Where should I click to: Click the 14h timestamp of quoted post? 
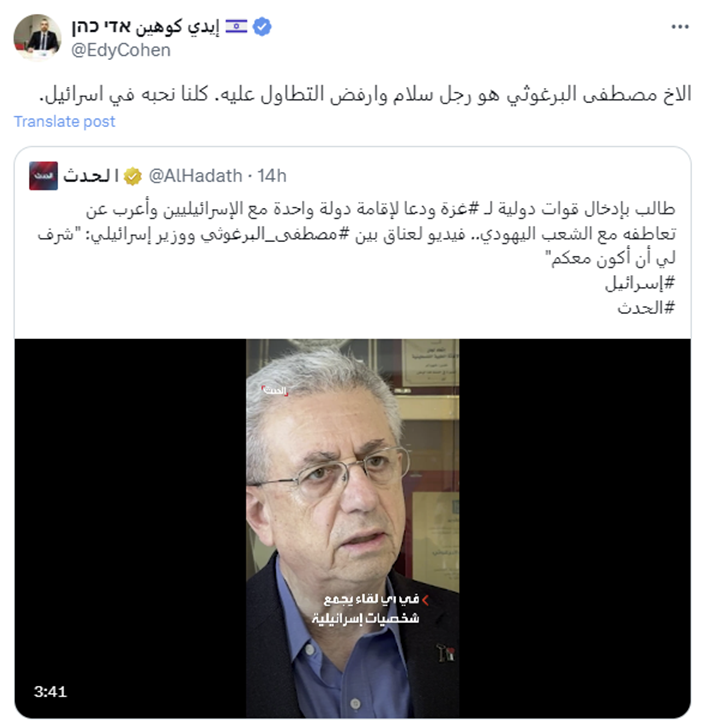pyautogui.click(x=272, y=176)
